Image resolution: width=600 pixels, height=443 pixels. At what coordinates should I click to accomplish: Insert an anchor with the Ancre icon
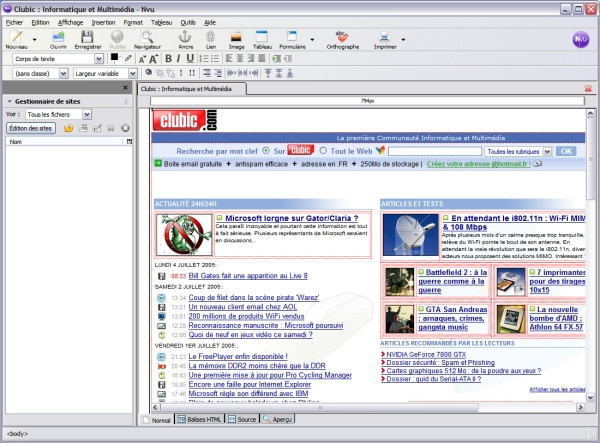point(185,37)
